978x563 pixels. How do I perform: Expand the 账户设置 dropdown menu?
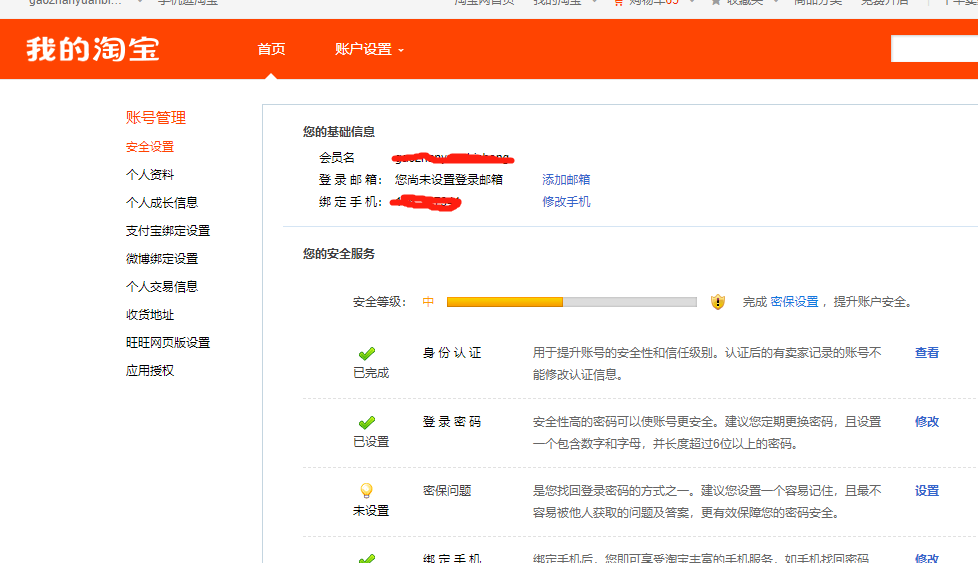(x=369, y=49)
